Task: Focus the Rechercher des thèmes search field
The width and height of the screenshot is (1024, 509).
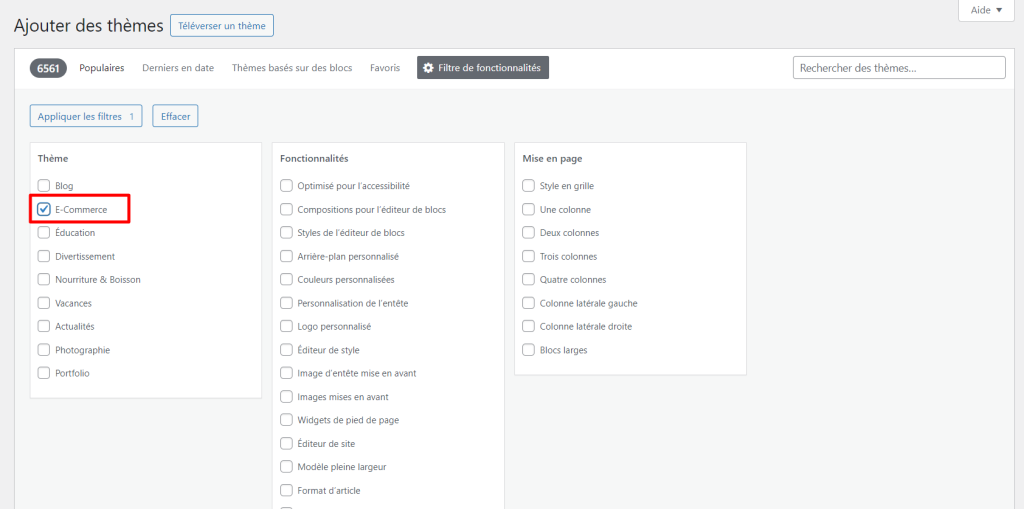Action: click(x=898, y=68)
